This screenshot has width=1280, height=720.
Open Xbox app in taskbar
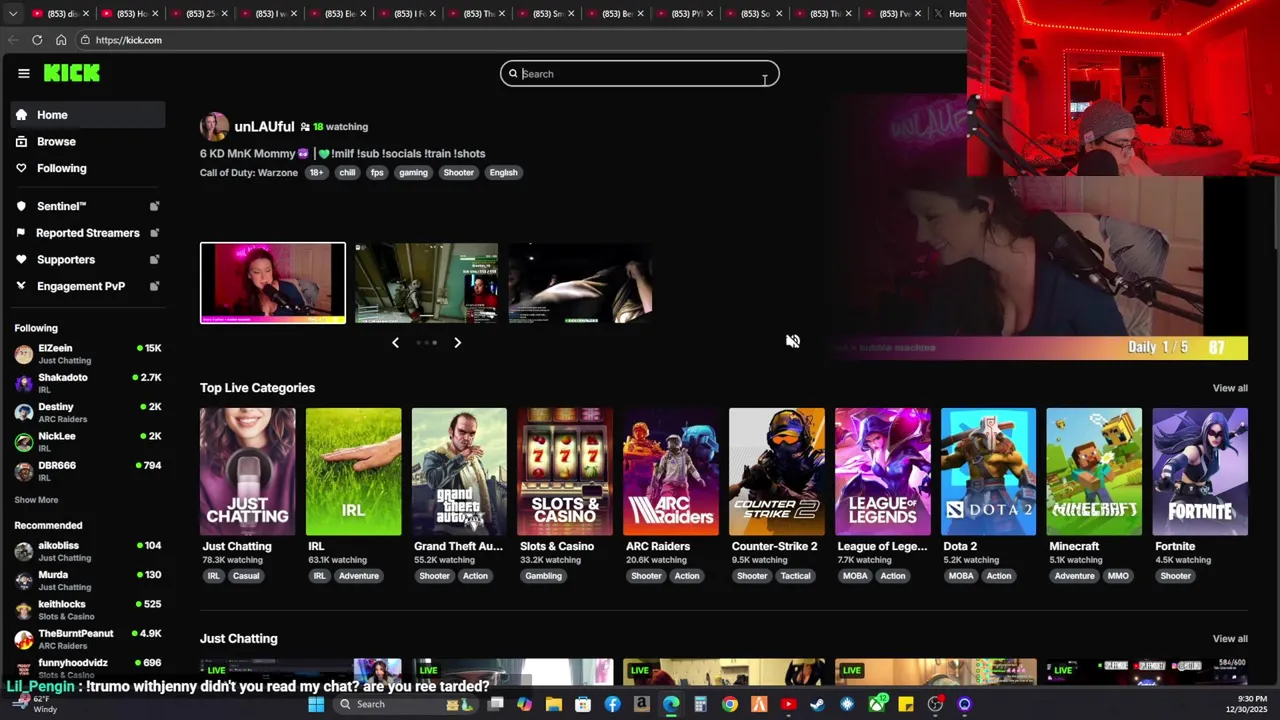click(x=877, y=704)
